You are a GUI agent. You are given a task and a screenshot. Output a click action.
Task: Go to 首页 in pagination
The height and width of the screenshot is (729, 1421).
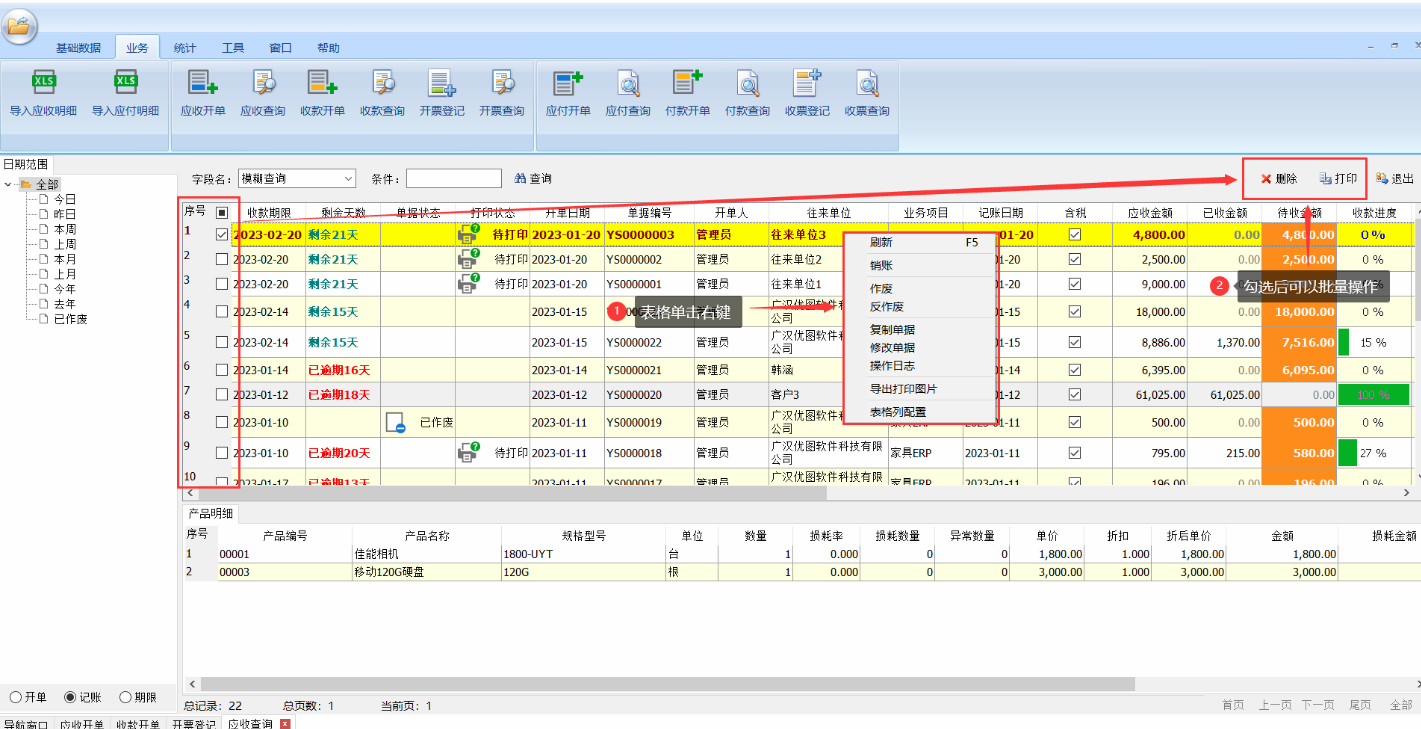coord(1233,705)
